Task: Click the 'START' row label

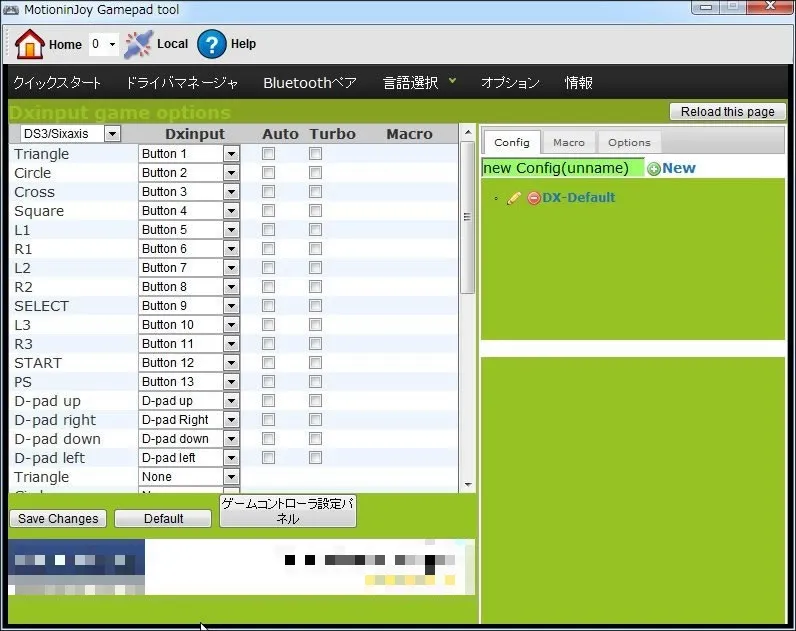Action: coord(38,363)
